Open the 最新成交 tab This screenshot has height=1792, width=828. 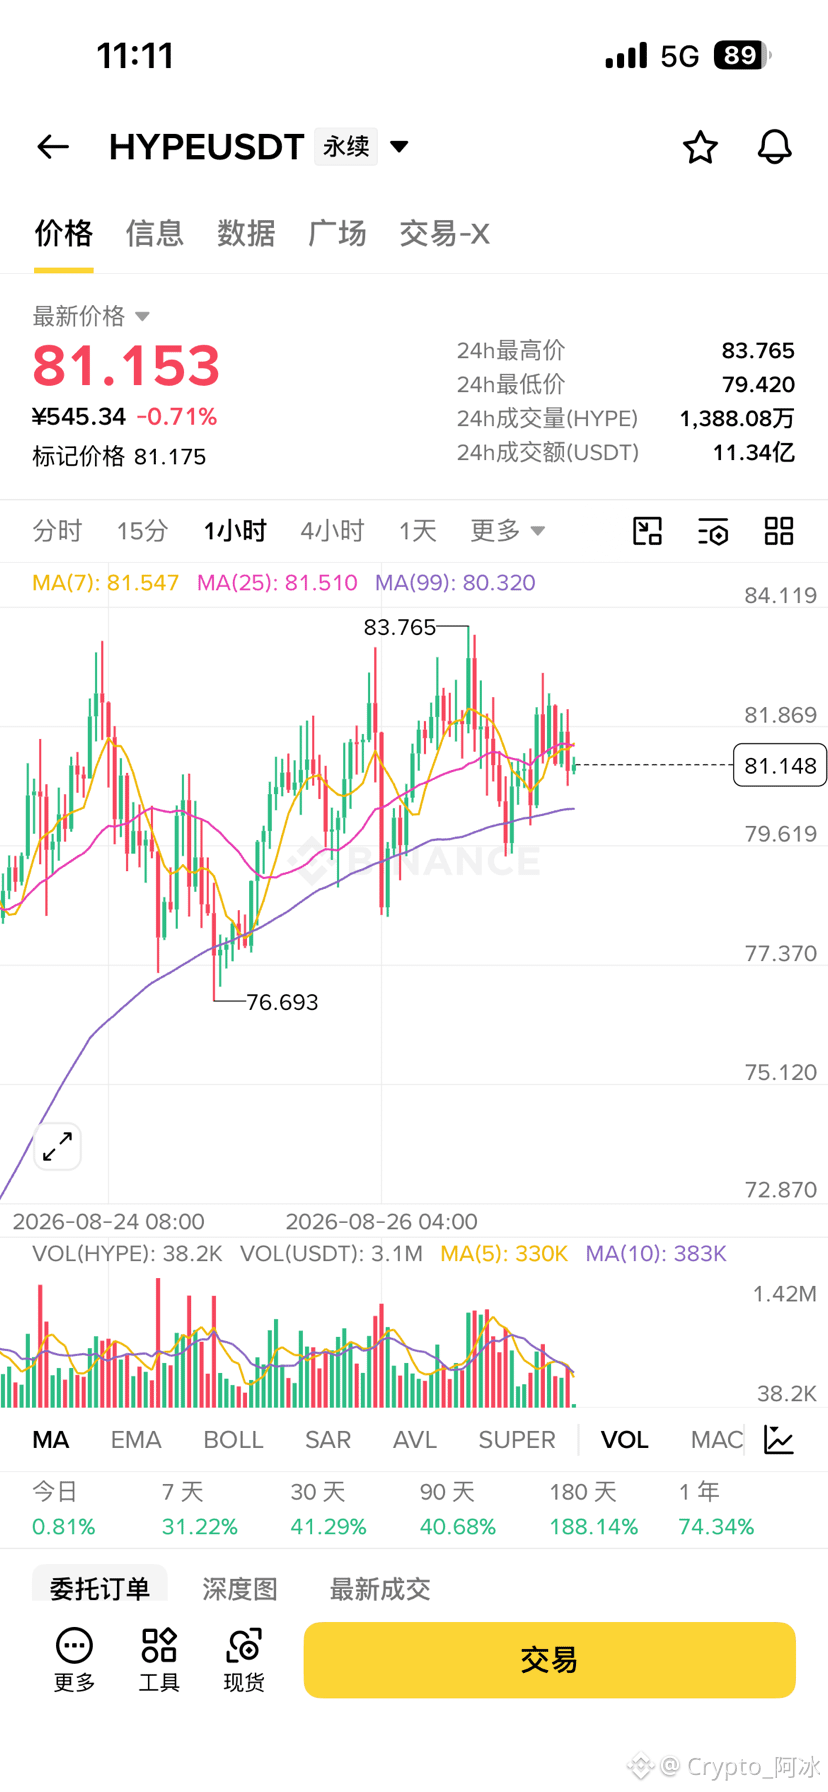[380, 1588]
